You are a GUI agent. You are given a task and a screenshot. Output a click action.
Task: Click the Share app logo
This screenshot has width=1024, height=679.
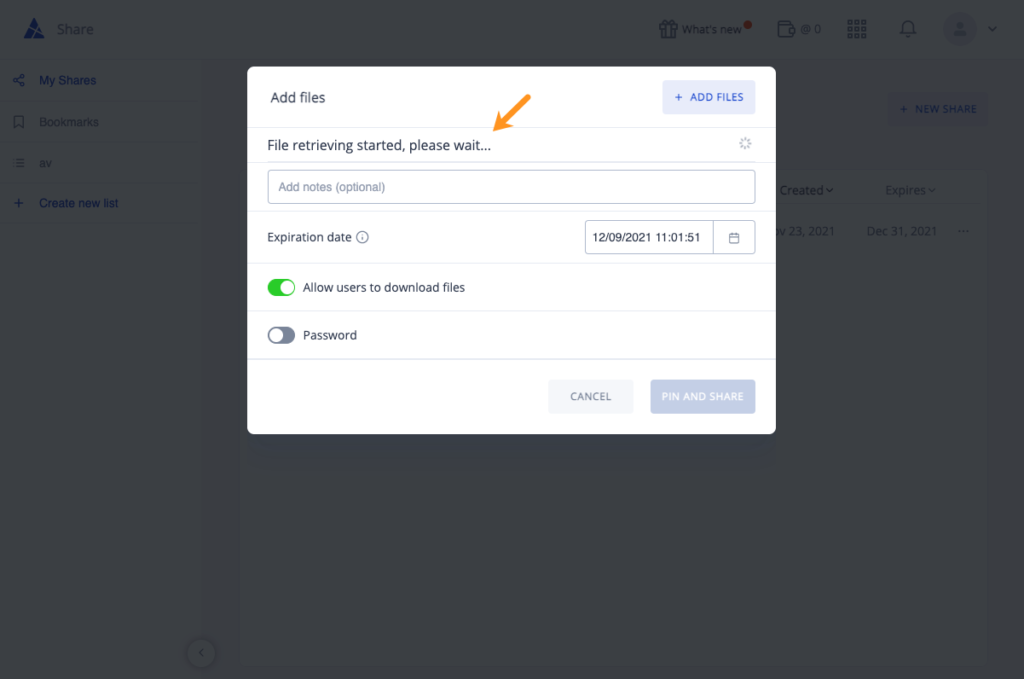(x=34, y=29)
